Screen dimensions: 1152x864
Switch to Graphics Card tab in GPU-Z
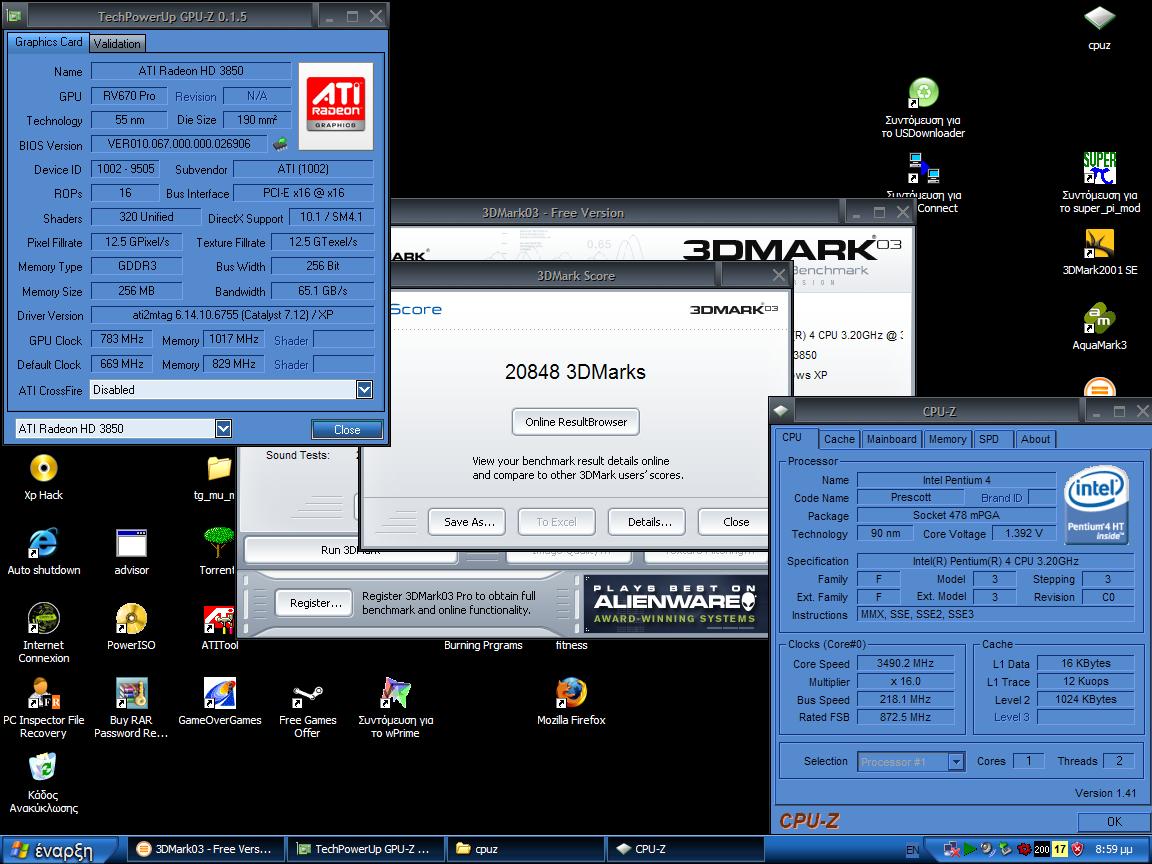(x=48, y=42)
